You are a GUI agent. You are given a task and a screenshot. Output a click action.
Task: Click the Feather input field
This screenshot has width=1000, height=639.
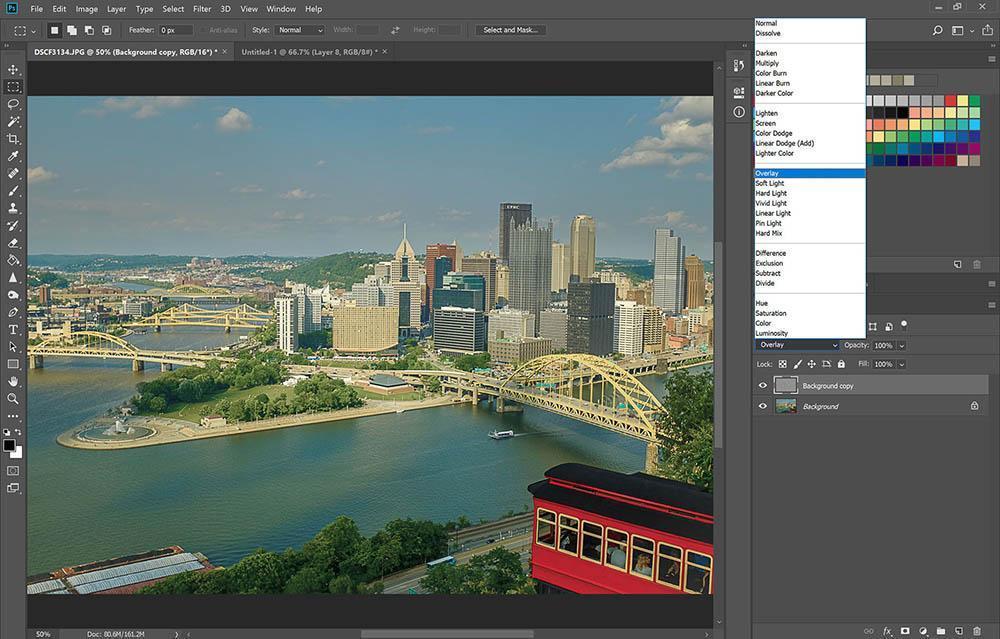pyautogui.click(x=174, y=30)
